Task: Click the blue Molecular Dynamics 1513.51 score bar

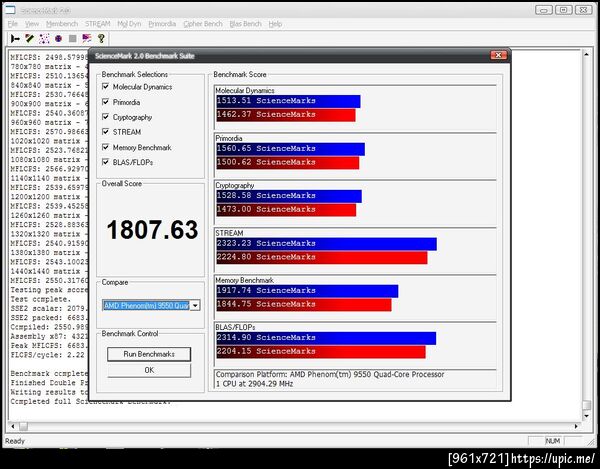Action: pos(288,101)
